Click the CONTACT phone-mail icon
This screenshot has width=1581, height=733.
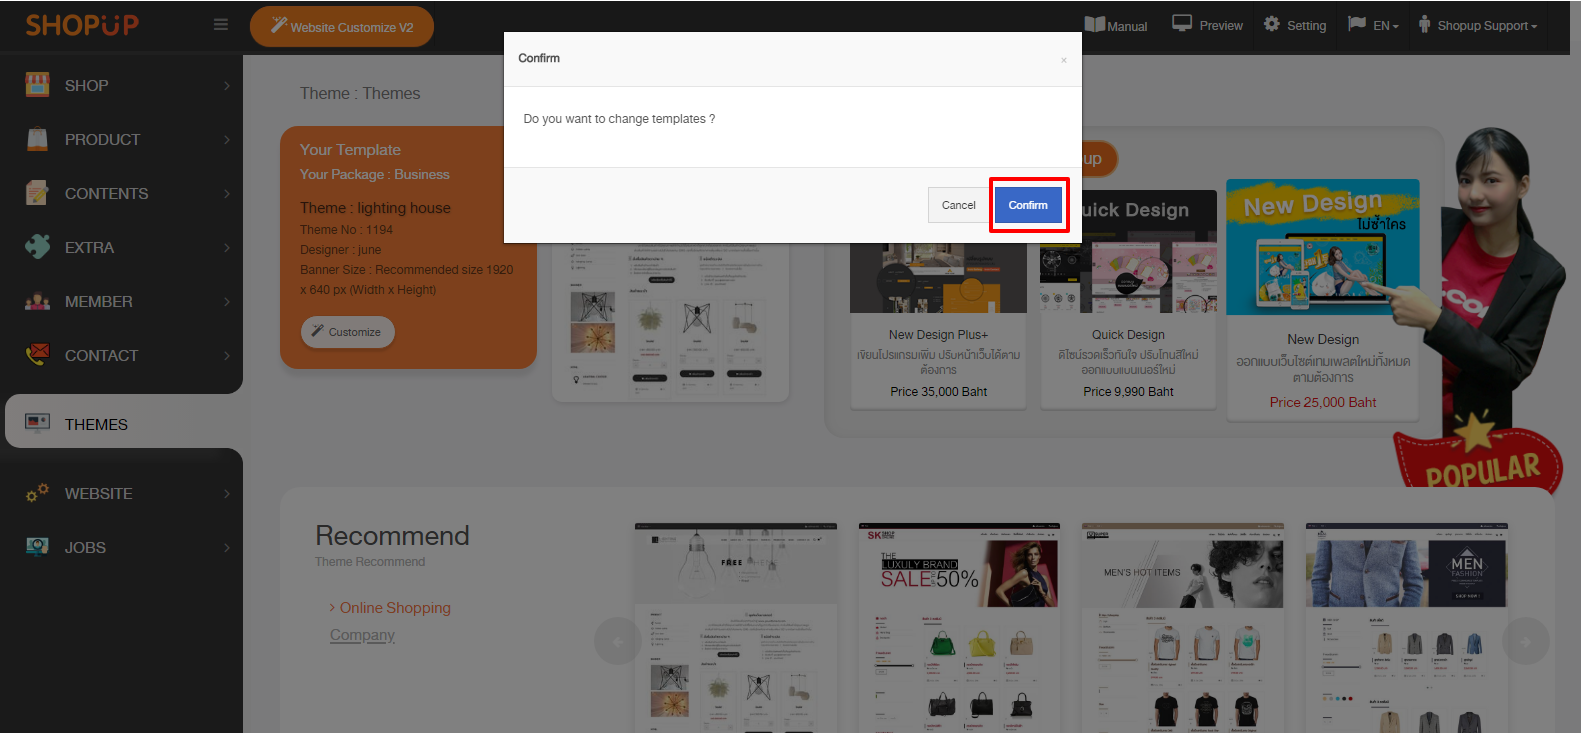coord(37,355)
